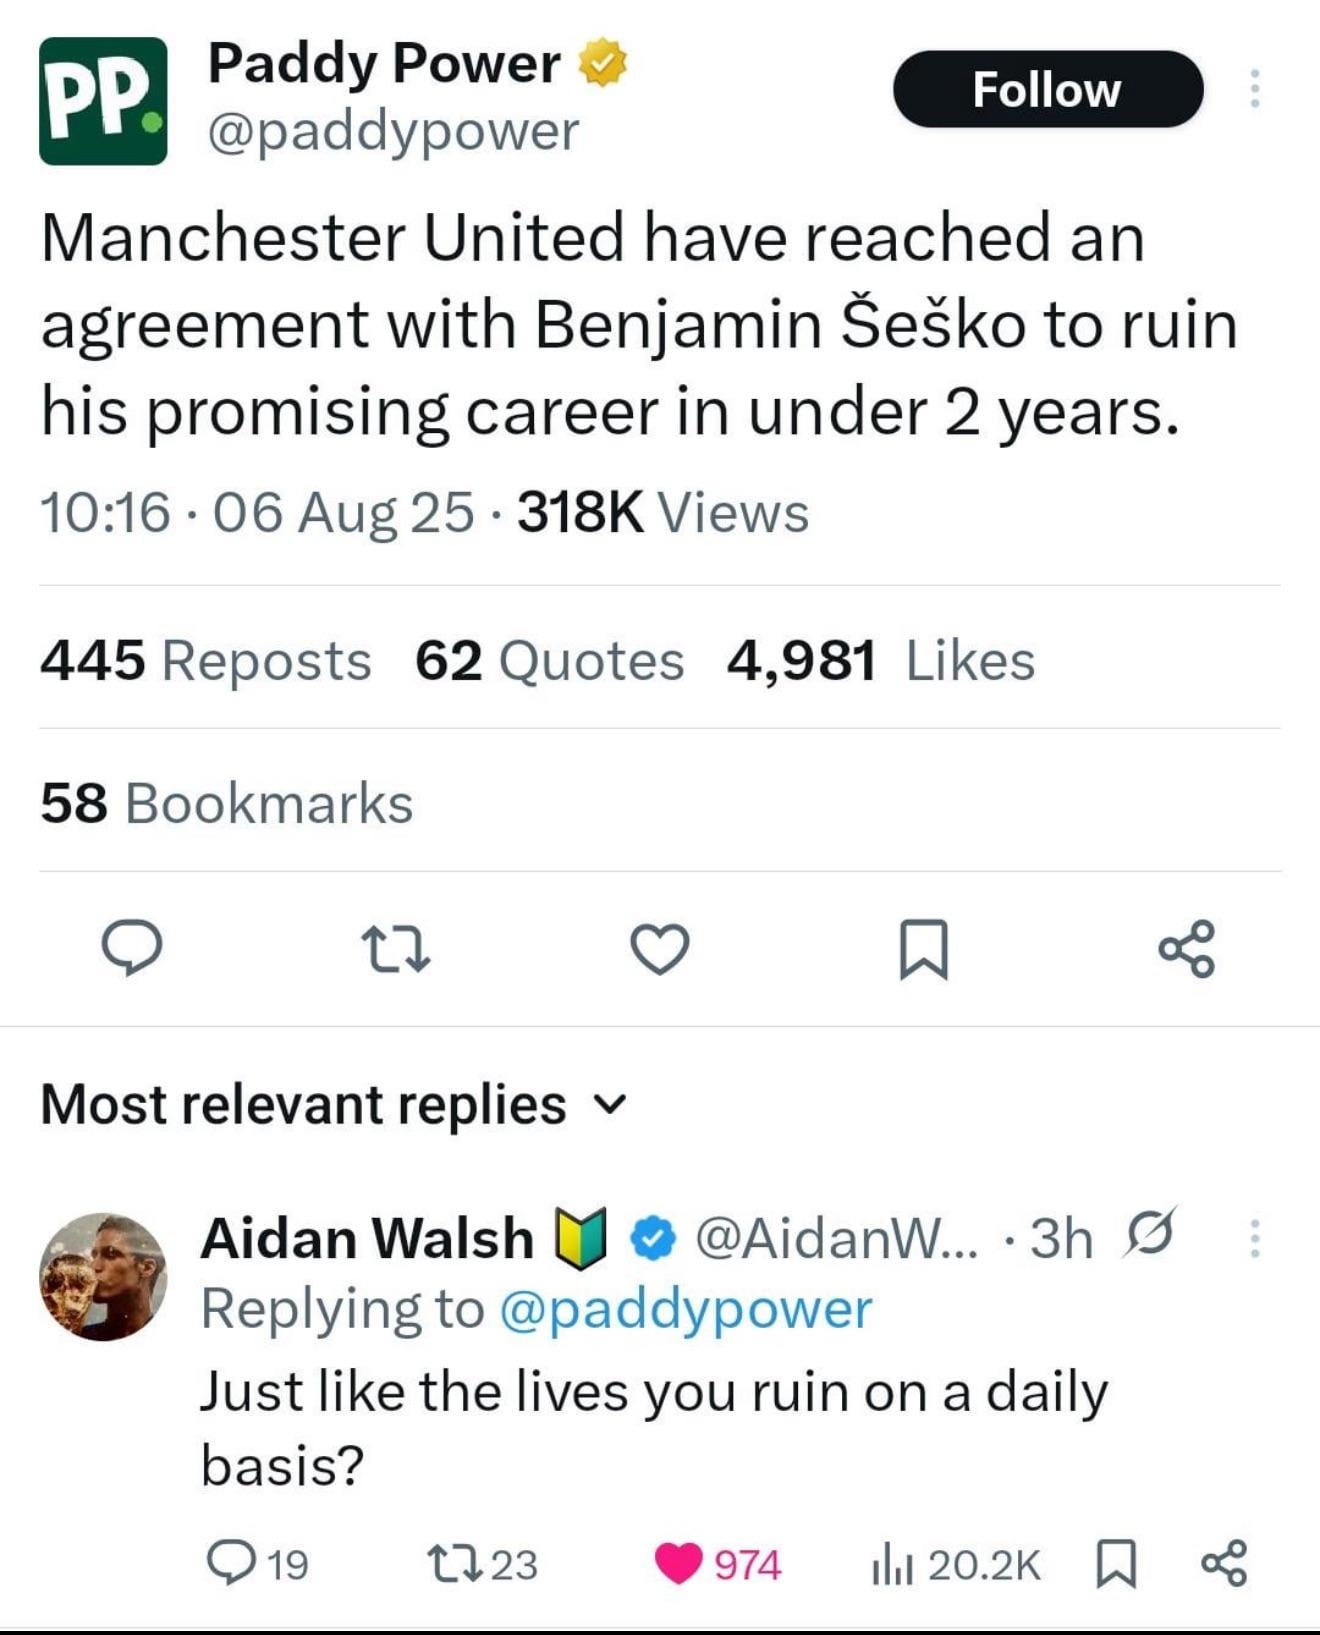Open the Grok icon on Aidan's reply
Viewport: 1320px width, 1635px height.
[x=1149, y=1234]
